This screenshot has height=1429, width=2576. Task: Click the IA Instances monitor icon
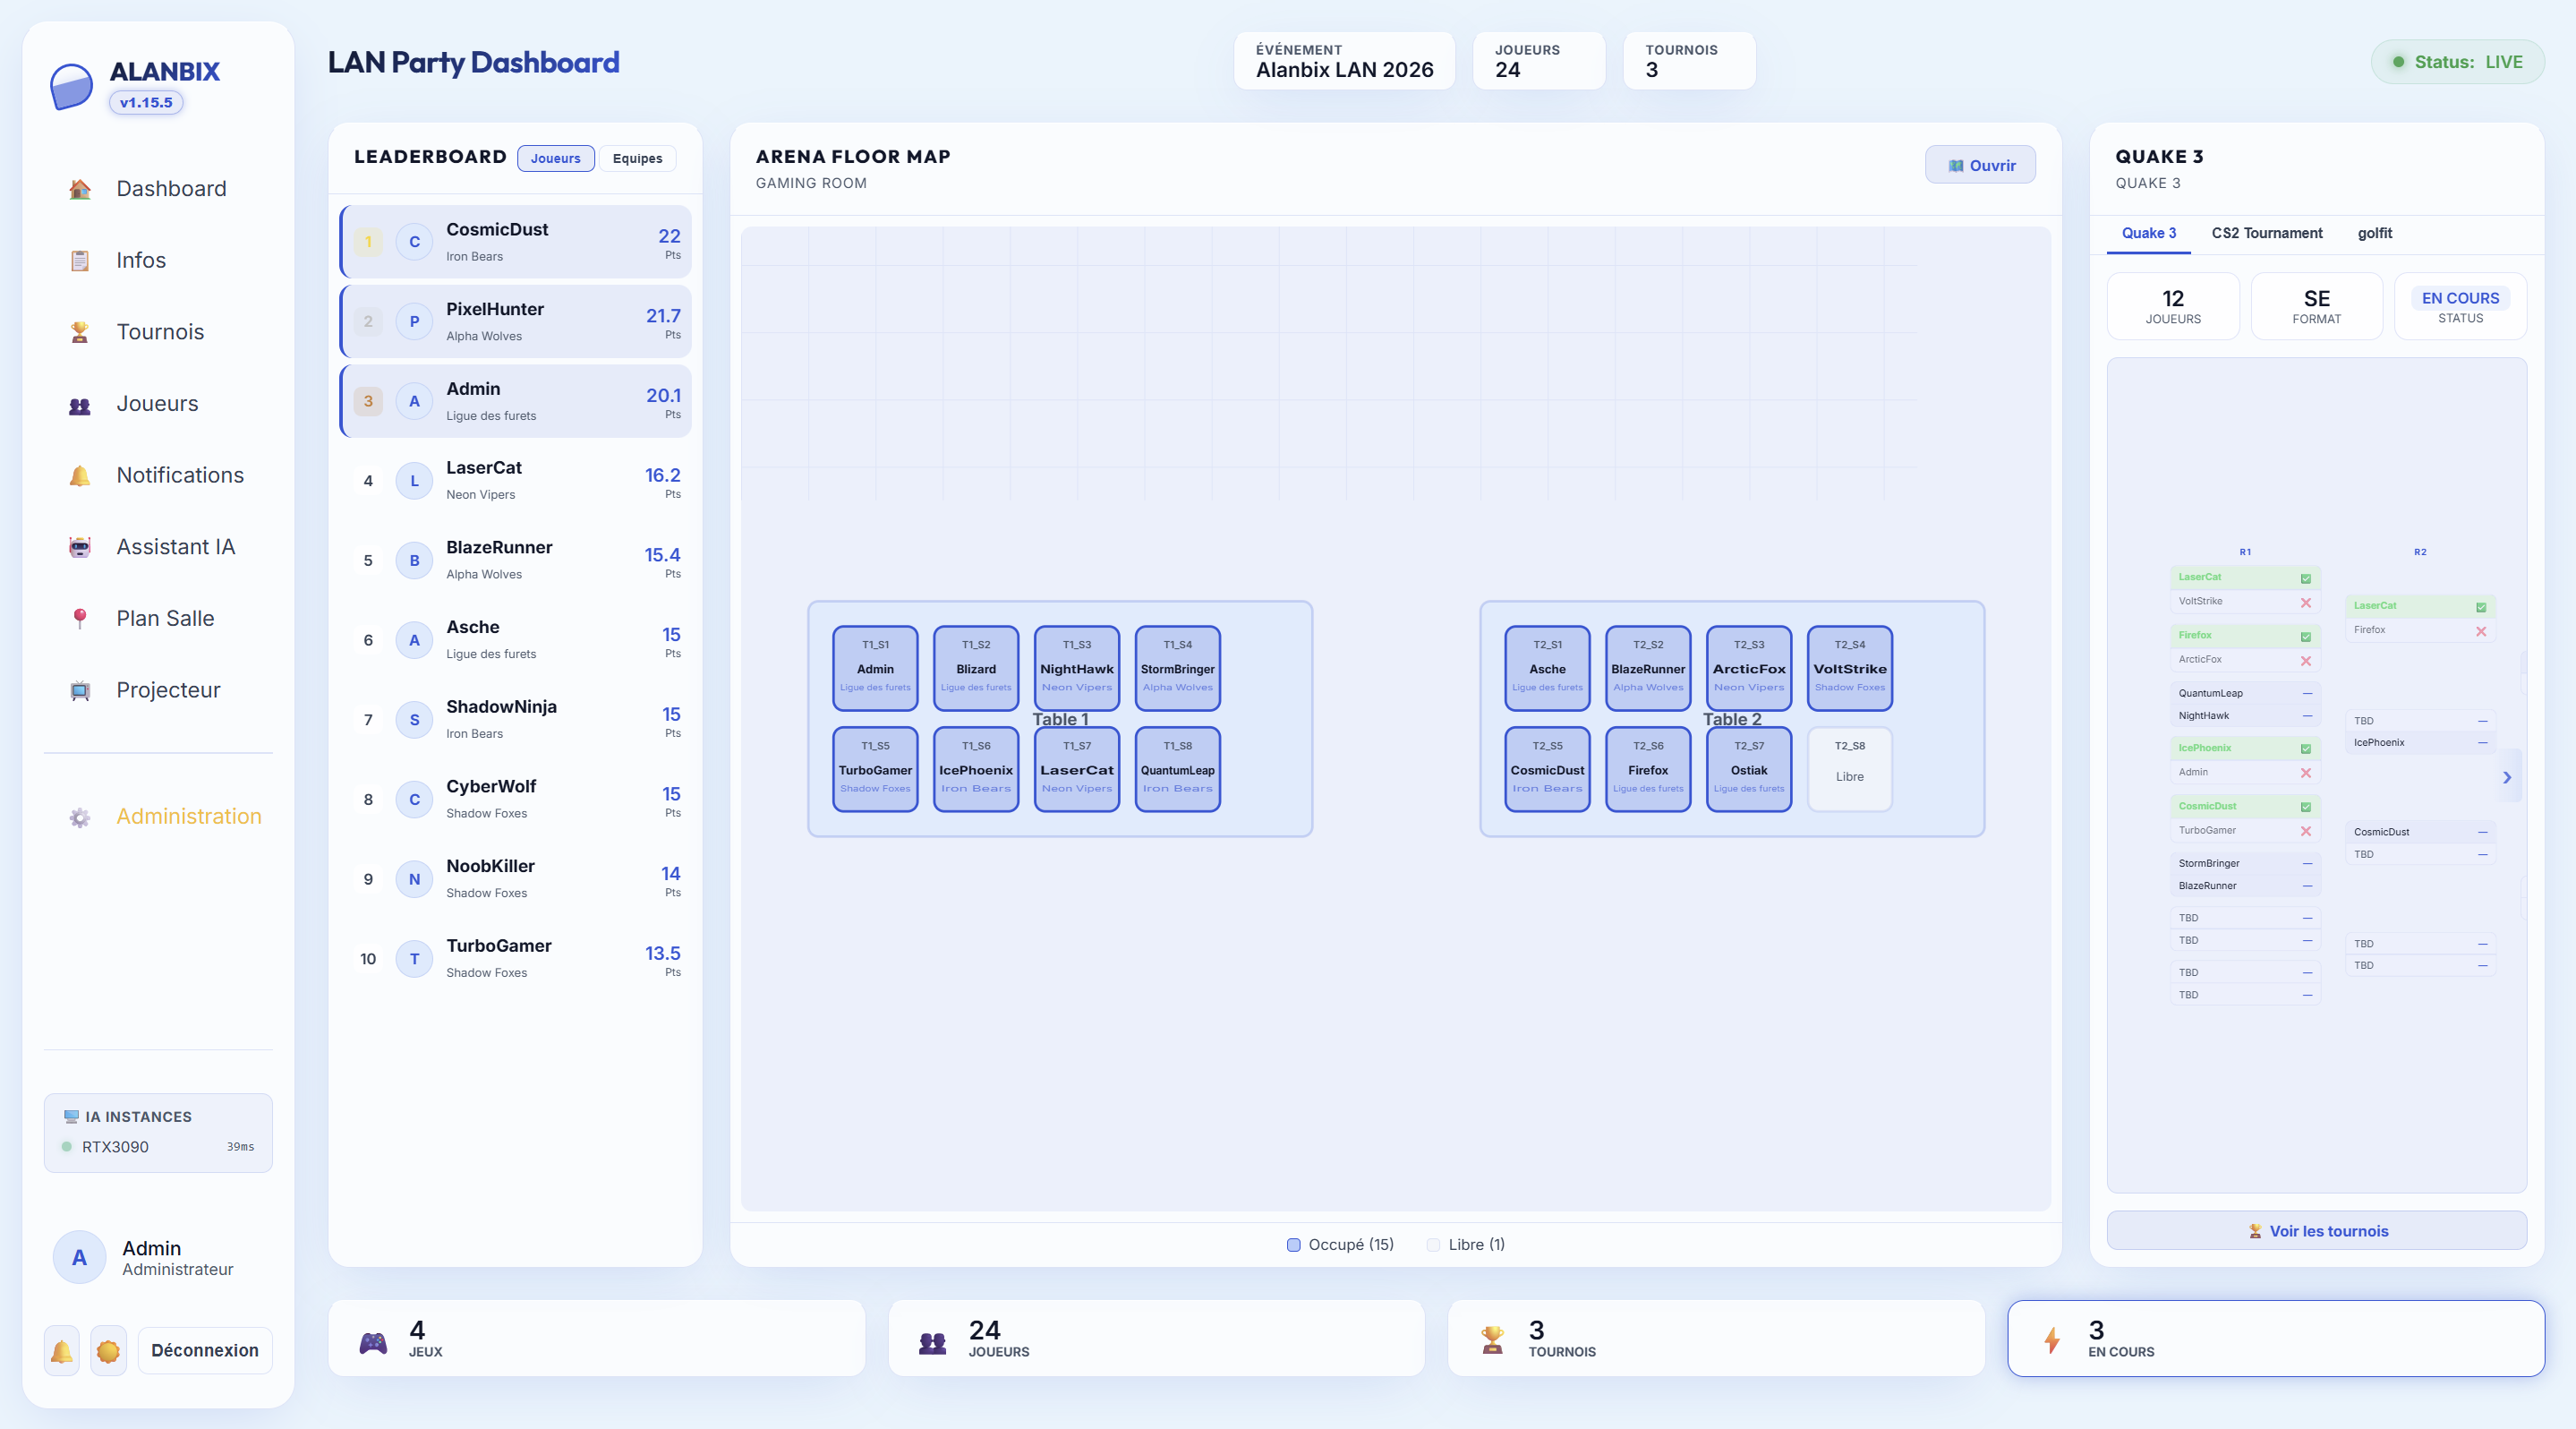(71, 1117)
